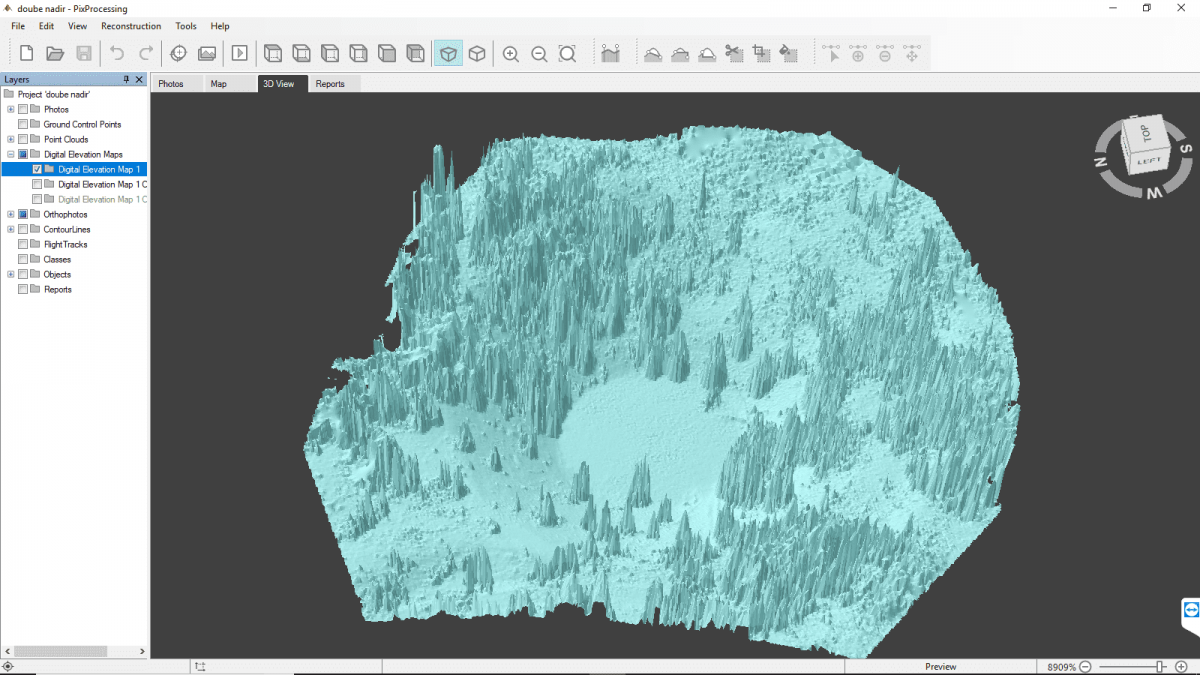Image resolution: width=1200 pixels, height=675 pixels.
Task: Select the ground control point target icon
Action: (x=179, y=53)
